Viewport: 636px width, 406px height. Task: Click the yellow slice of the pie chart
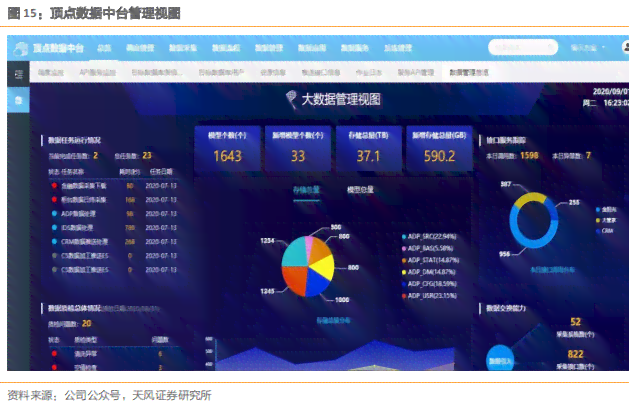point(324,267)
